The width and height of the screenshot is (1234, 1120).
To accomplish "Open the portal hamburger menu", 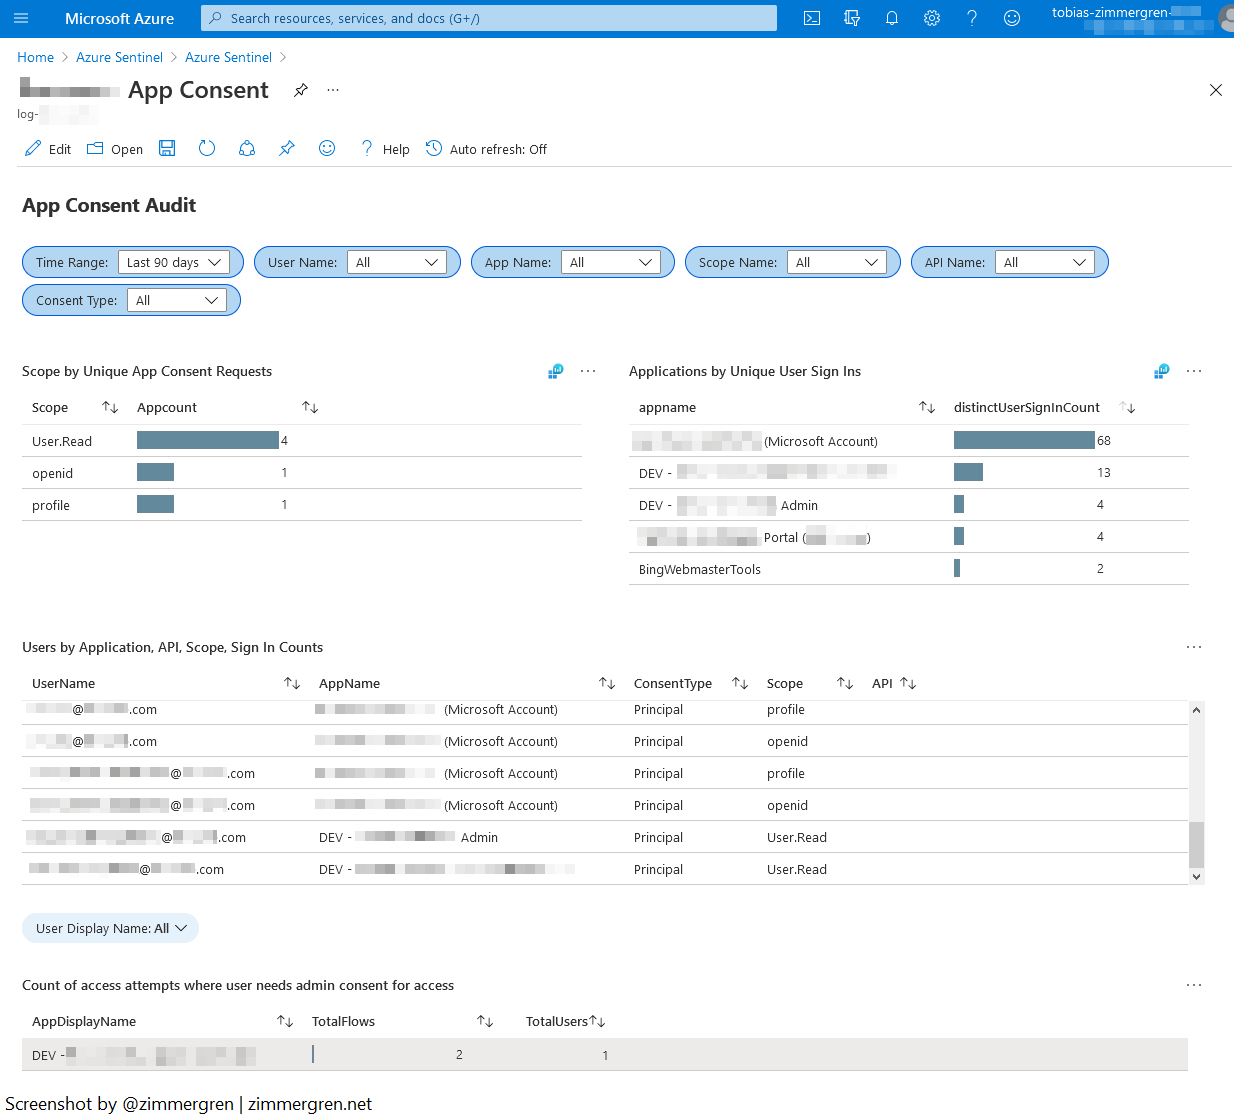I will 21,18.
